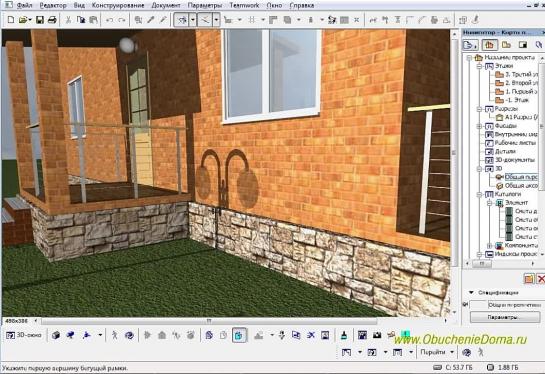Screen dimensions: 545x374
Task: Toggle the arrow selection tool button
Action: (181, 20)
